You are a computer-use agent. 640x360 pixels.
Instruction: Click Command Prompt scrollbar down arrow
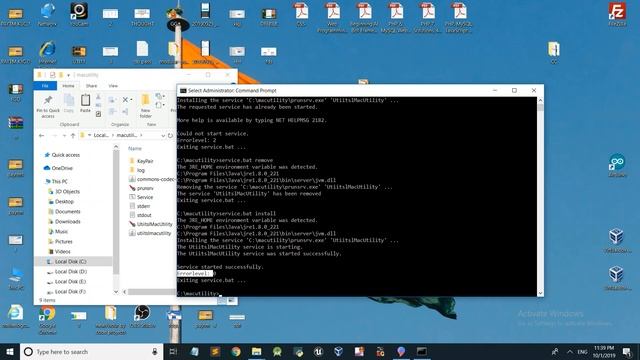click(x=540, y=293)
